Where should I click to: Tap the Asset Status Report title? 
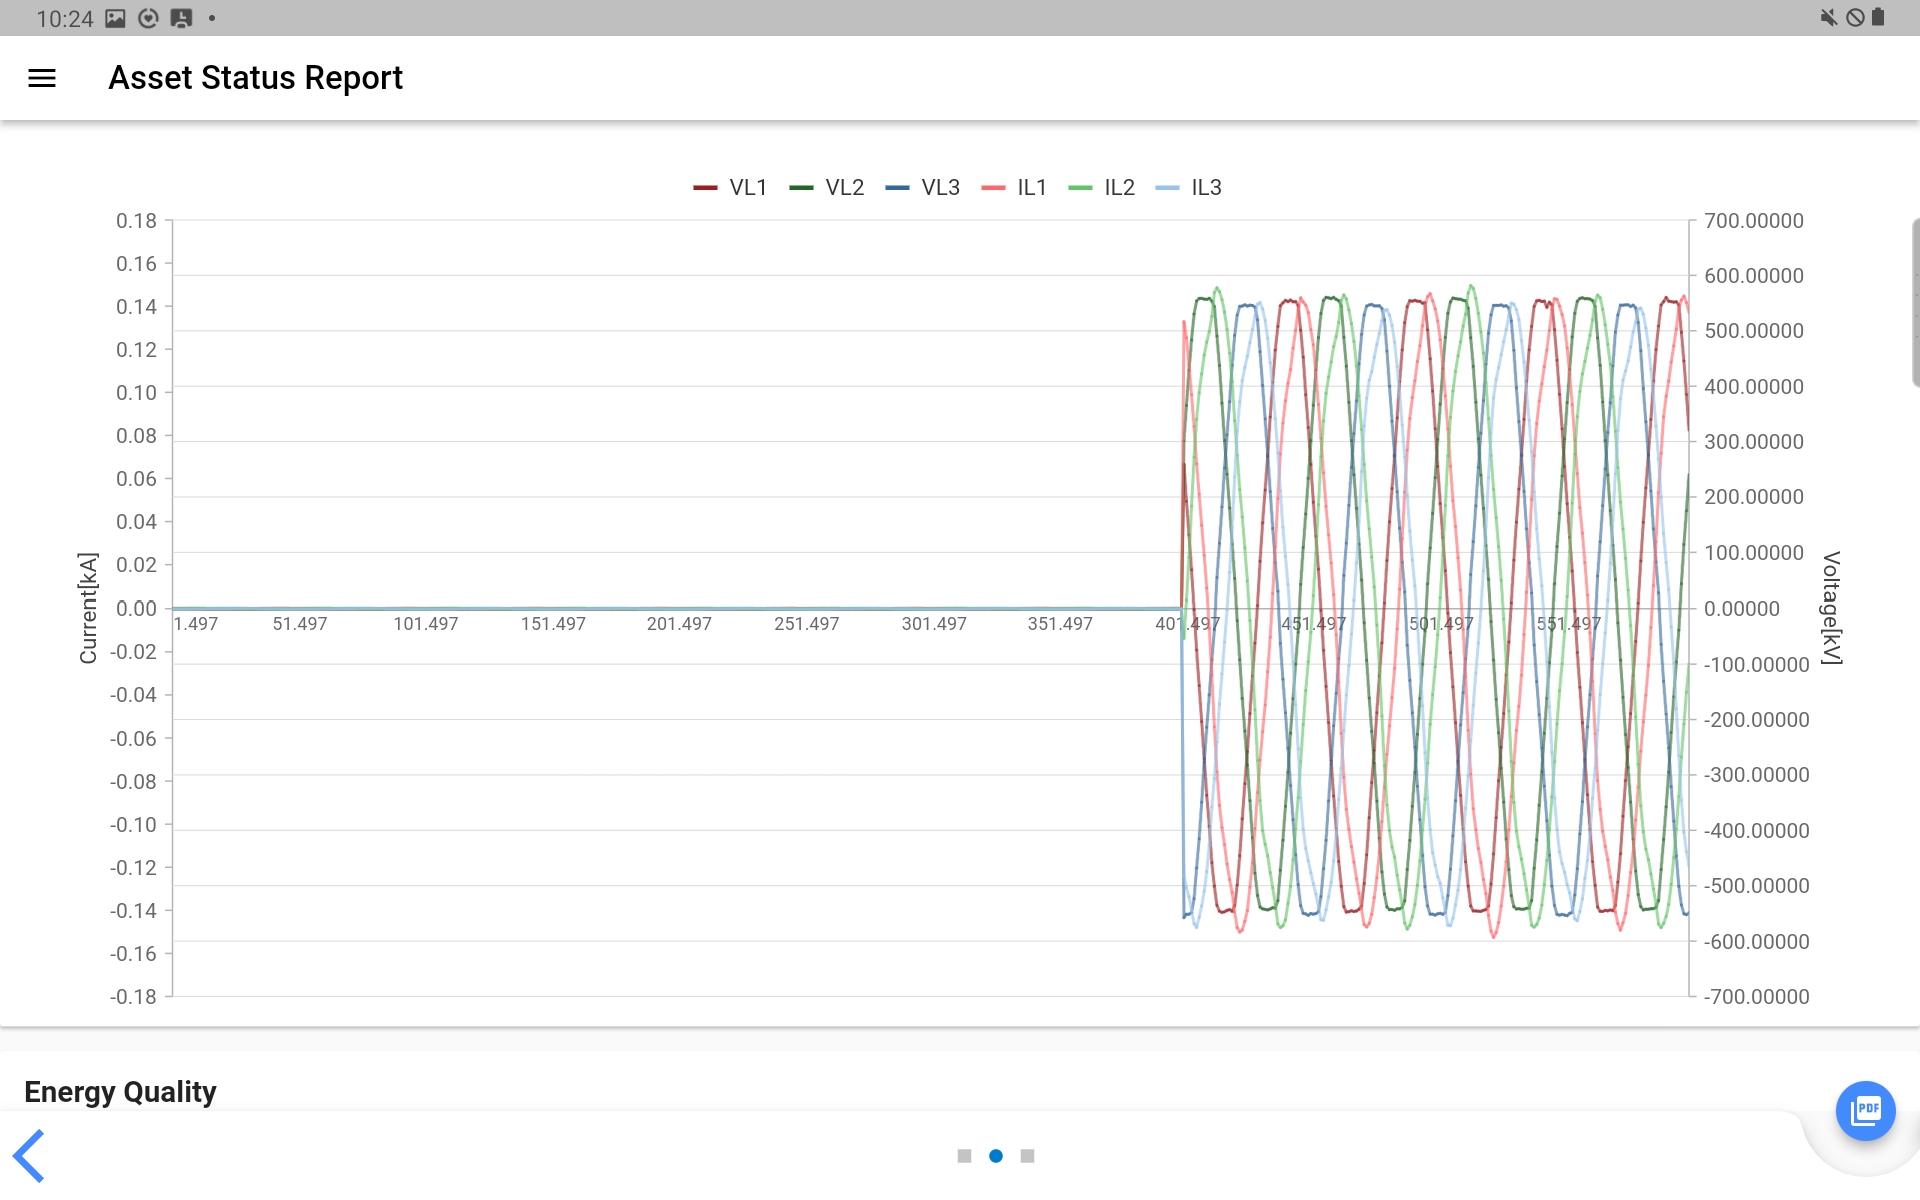coord(256,77)
